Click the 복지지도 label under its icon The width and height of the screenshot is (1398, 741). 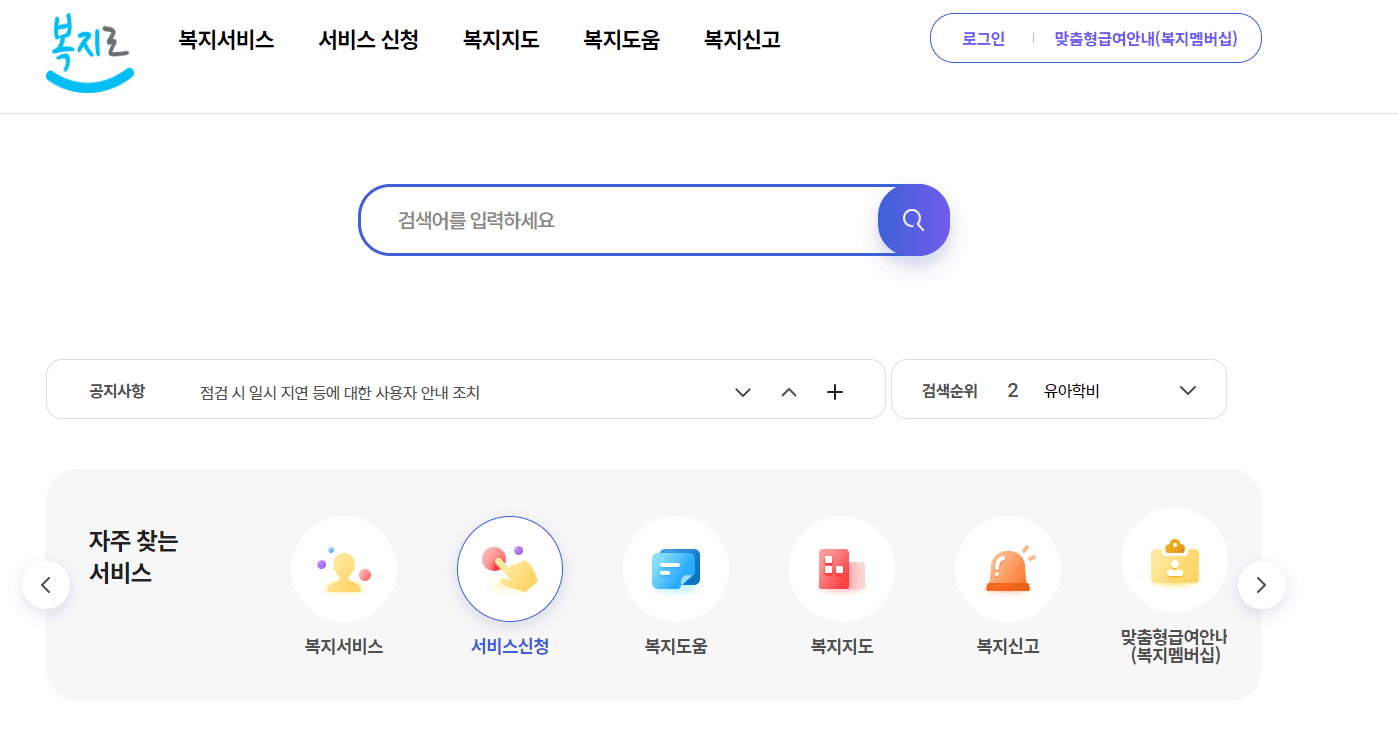point(842,647)
